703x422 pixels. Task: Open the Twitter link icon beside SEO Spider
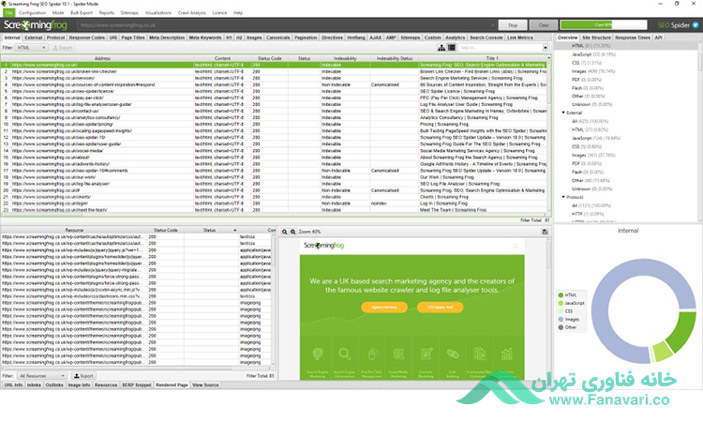click(695, 25)
